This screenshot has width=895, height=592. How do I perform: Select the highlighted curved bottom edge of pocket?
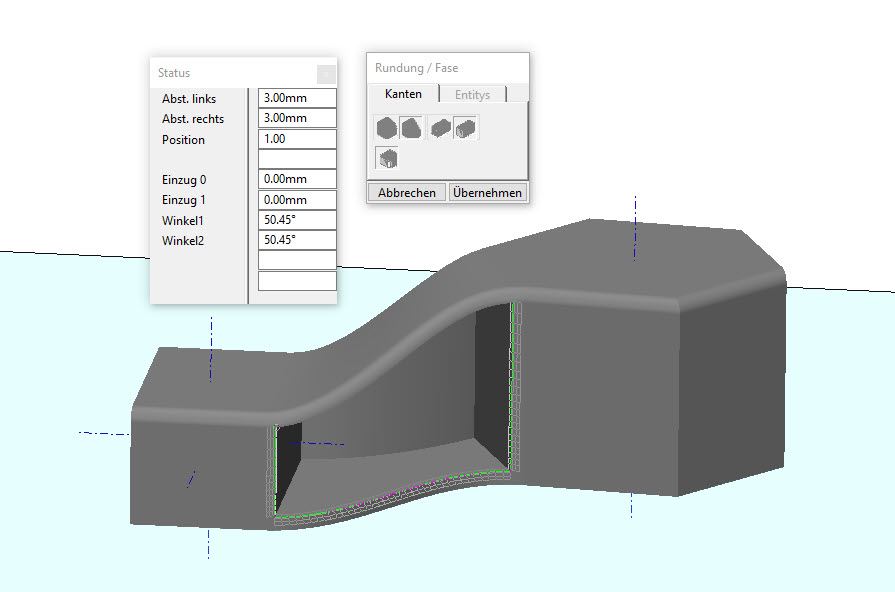click(x=394, y=496)
